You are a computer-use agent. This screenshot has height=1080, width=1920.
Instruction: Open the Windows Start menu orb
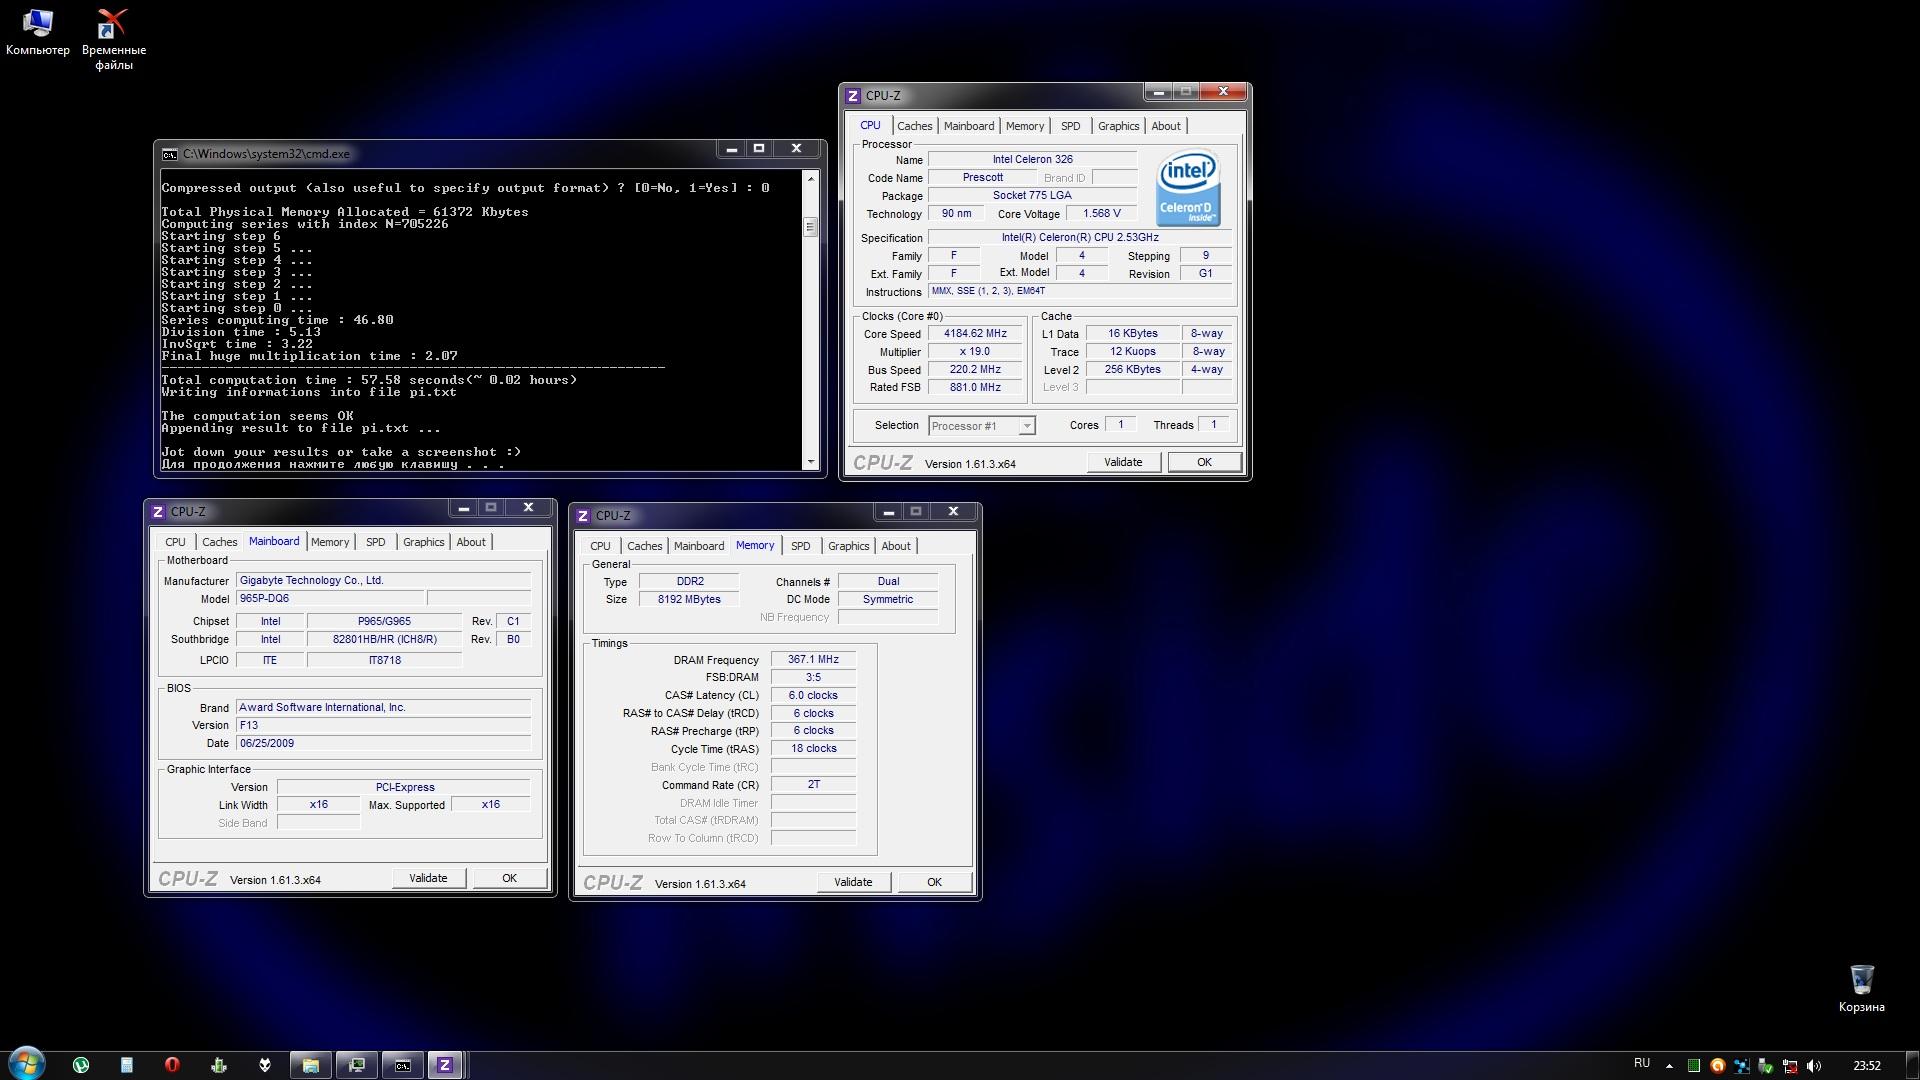[27, 1063]
